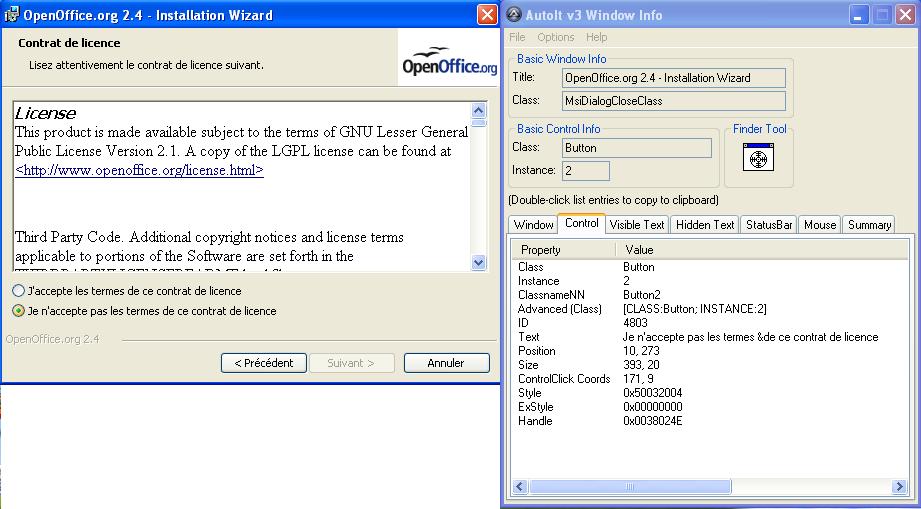The image size is (921, 509).
Task: Switch to the Visible Text tab
Action: pos(637,225)
